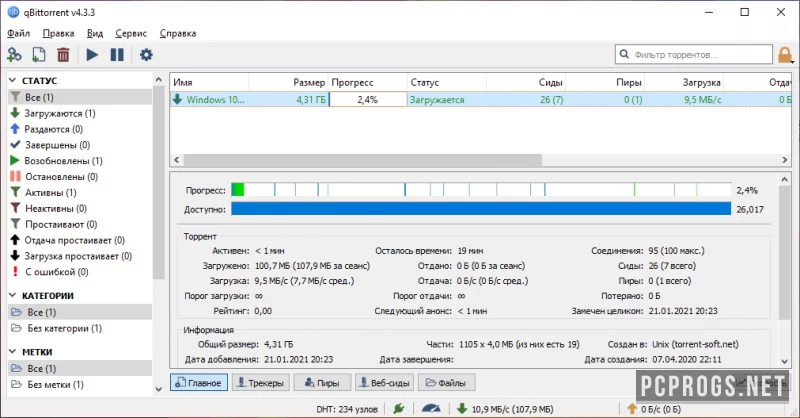Select the С ошибкой (0) filter
800x418 pixels.
coord(57,272)
